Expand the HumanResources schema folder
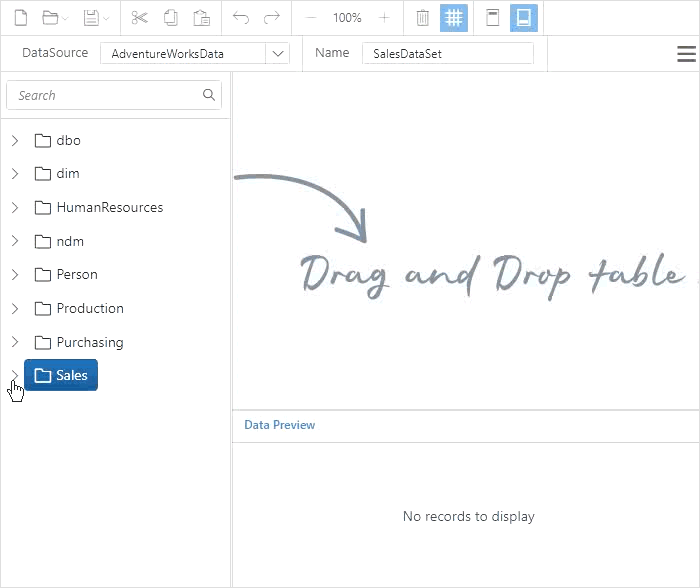The image size is (700, 588). tap(15, 208)
